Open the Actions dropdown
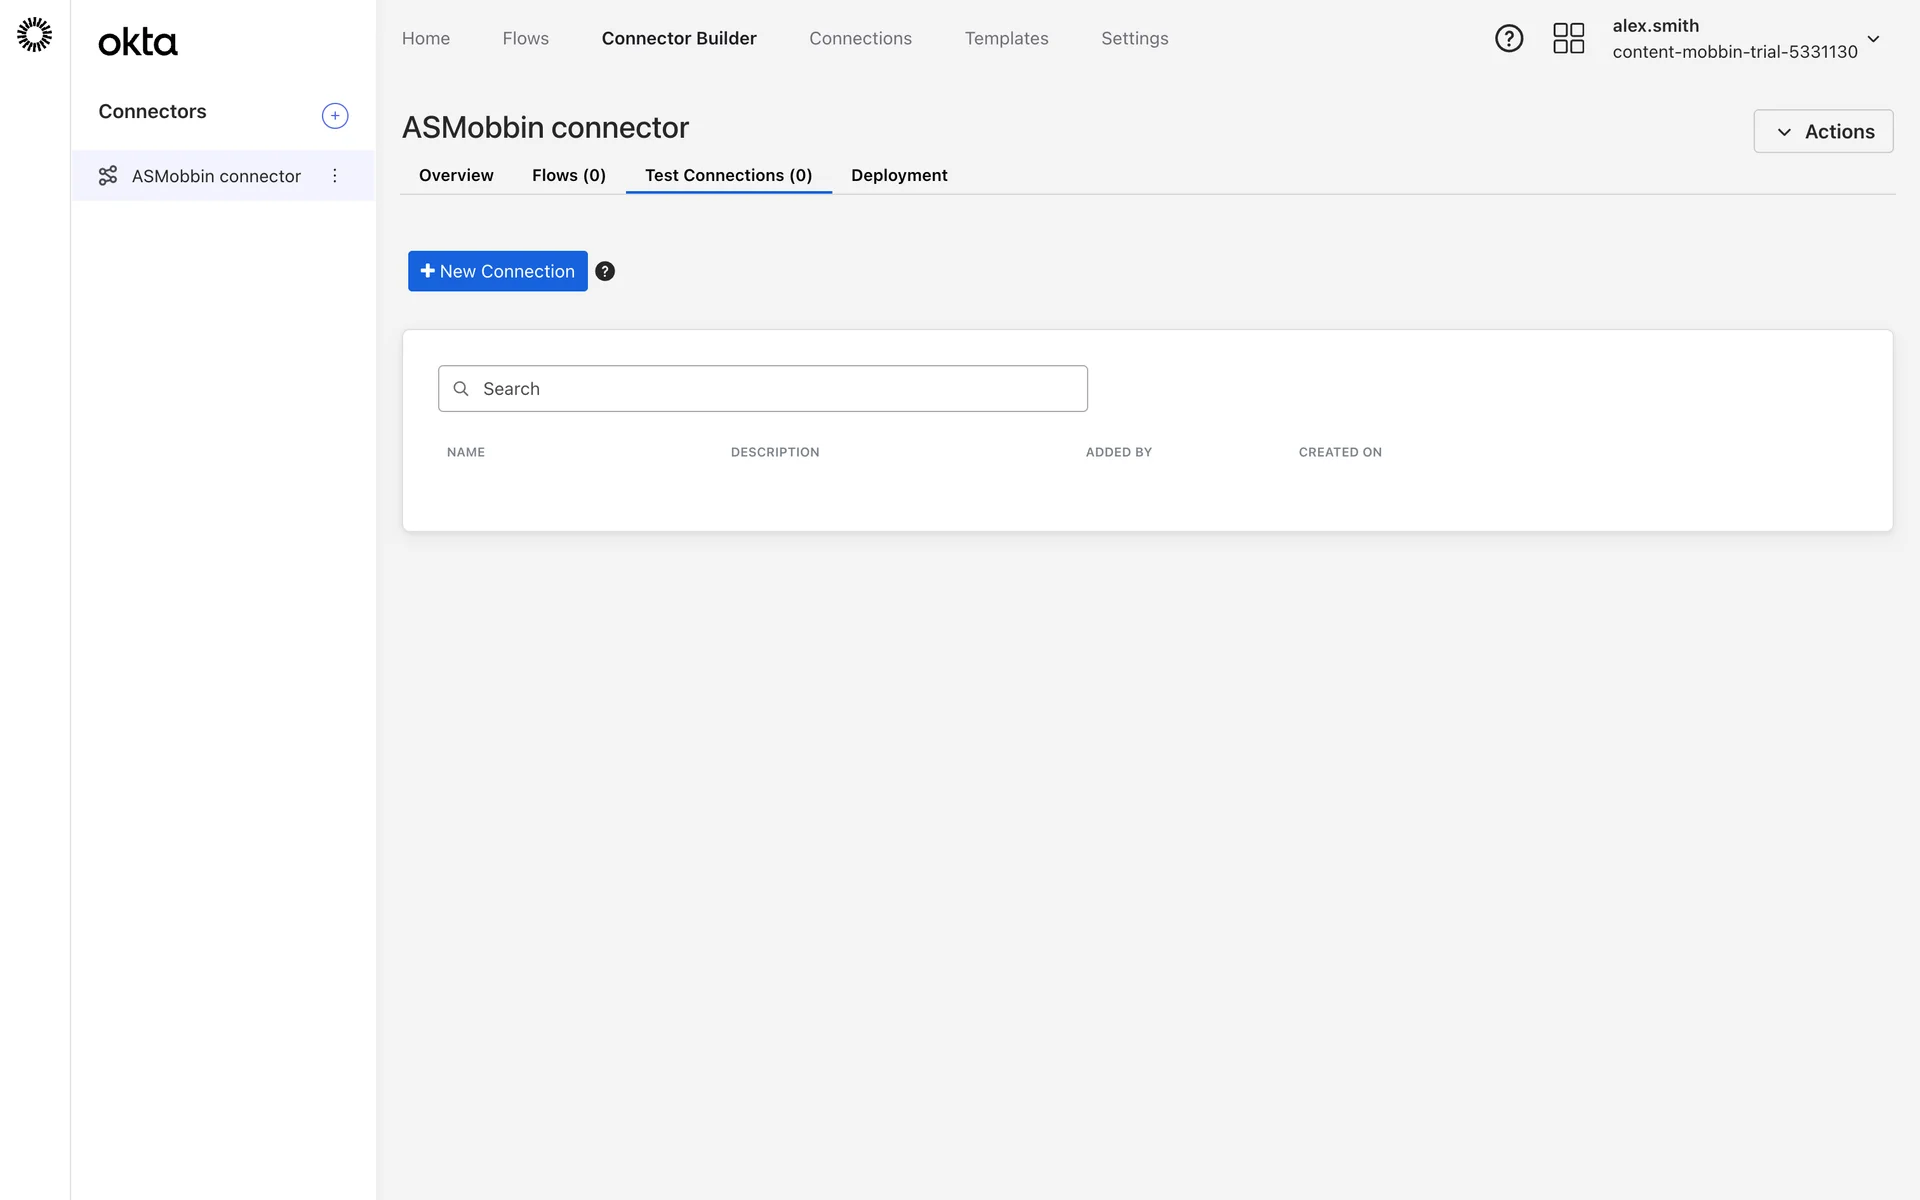Screen dimensions: 1920x1200 coord(1822,132)
